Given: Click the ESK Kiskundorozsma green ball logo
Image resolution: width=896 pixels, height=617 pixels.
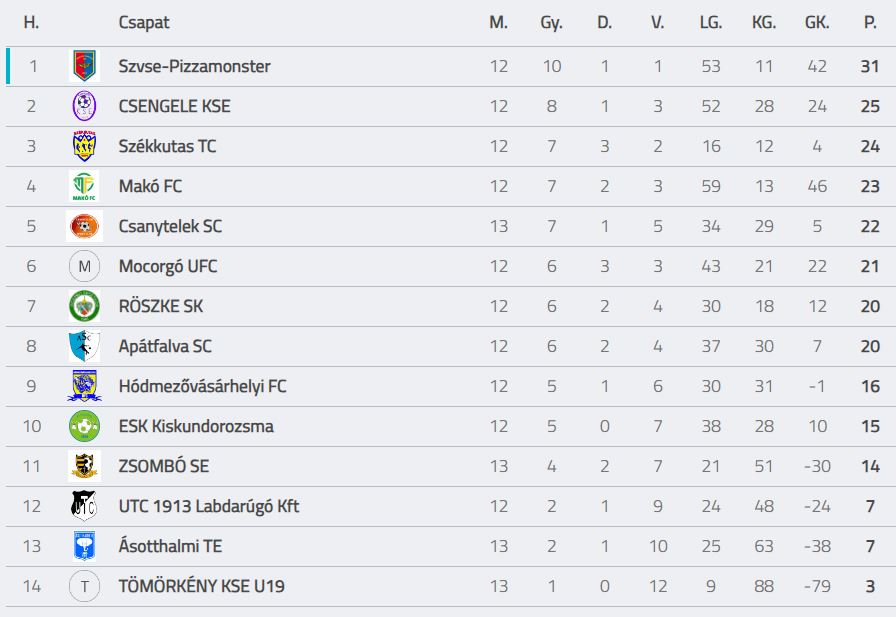Looking at the screenshot, I should [x=84, y=426].
